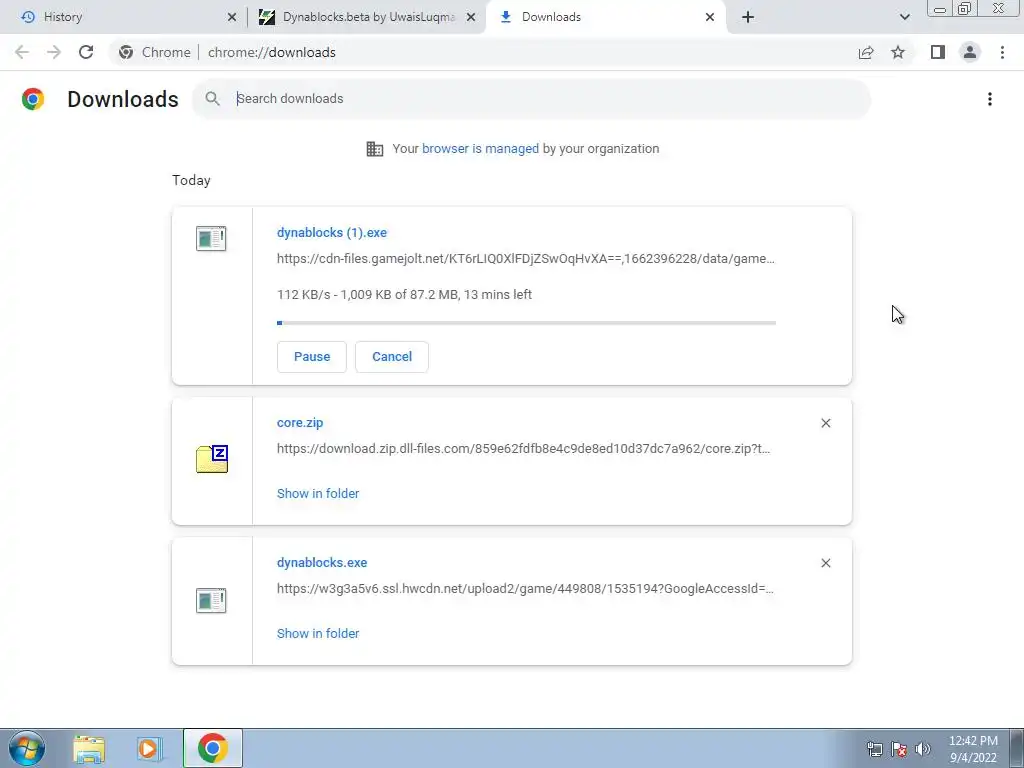Screen dimensions: 1024x768
Task: Open the volume speaker icon in the tray
Action: pos(923,749)
